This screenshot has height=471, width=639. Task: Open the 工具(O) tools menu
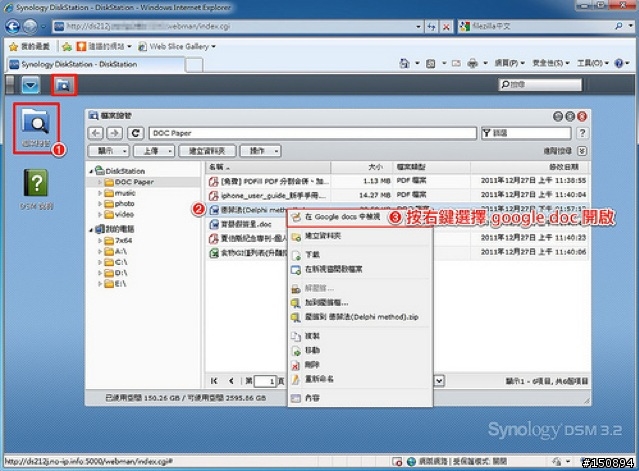click(593, 63)
